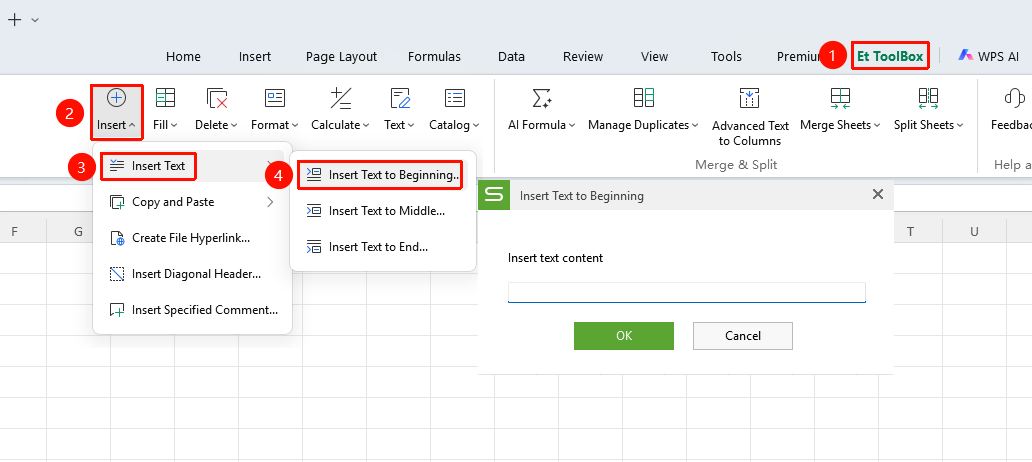Expand the Catalog dropdown arrow
The width and height of the screenshot is (1032, 462).
pos(476,125)
